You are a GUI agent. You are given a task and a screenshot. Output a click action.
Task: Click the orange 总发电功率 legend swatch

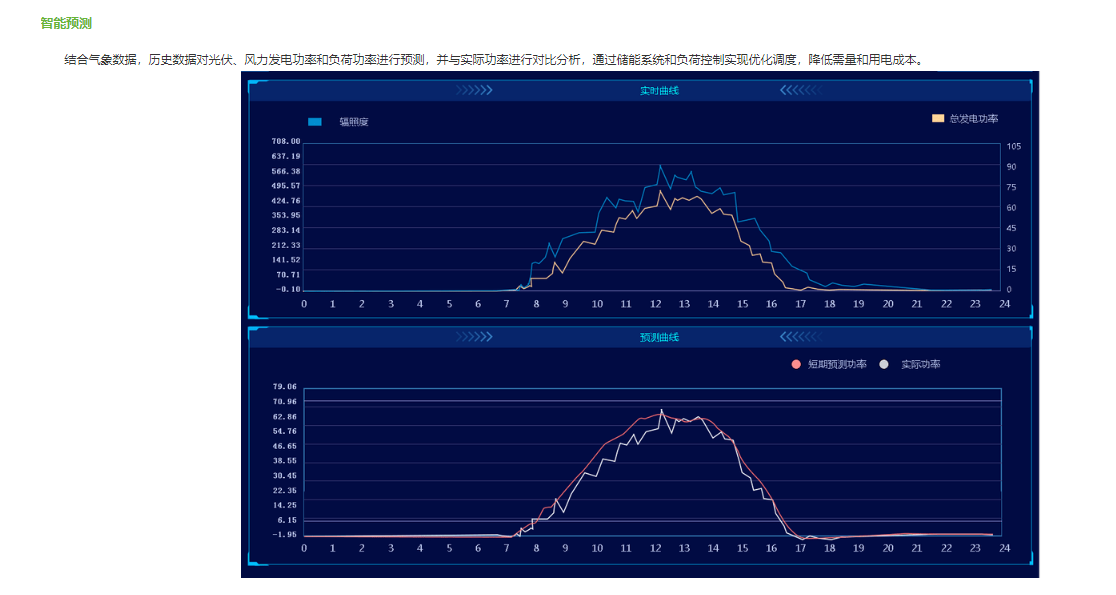point(937,119)
